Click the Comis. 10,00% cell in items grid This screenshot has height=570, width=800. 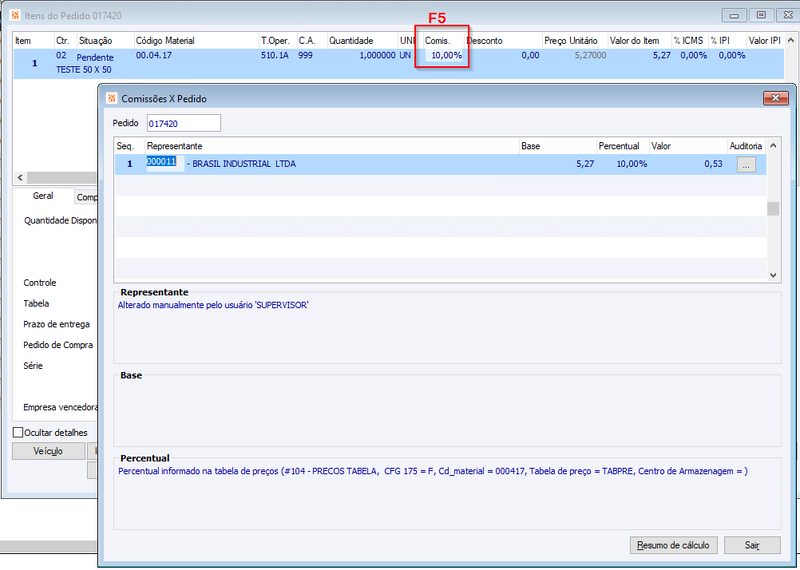(x=444, y=55)
